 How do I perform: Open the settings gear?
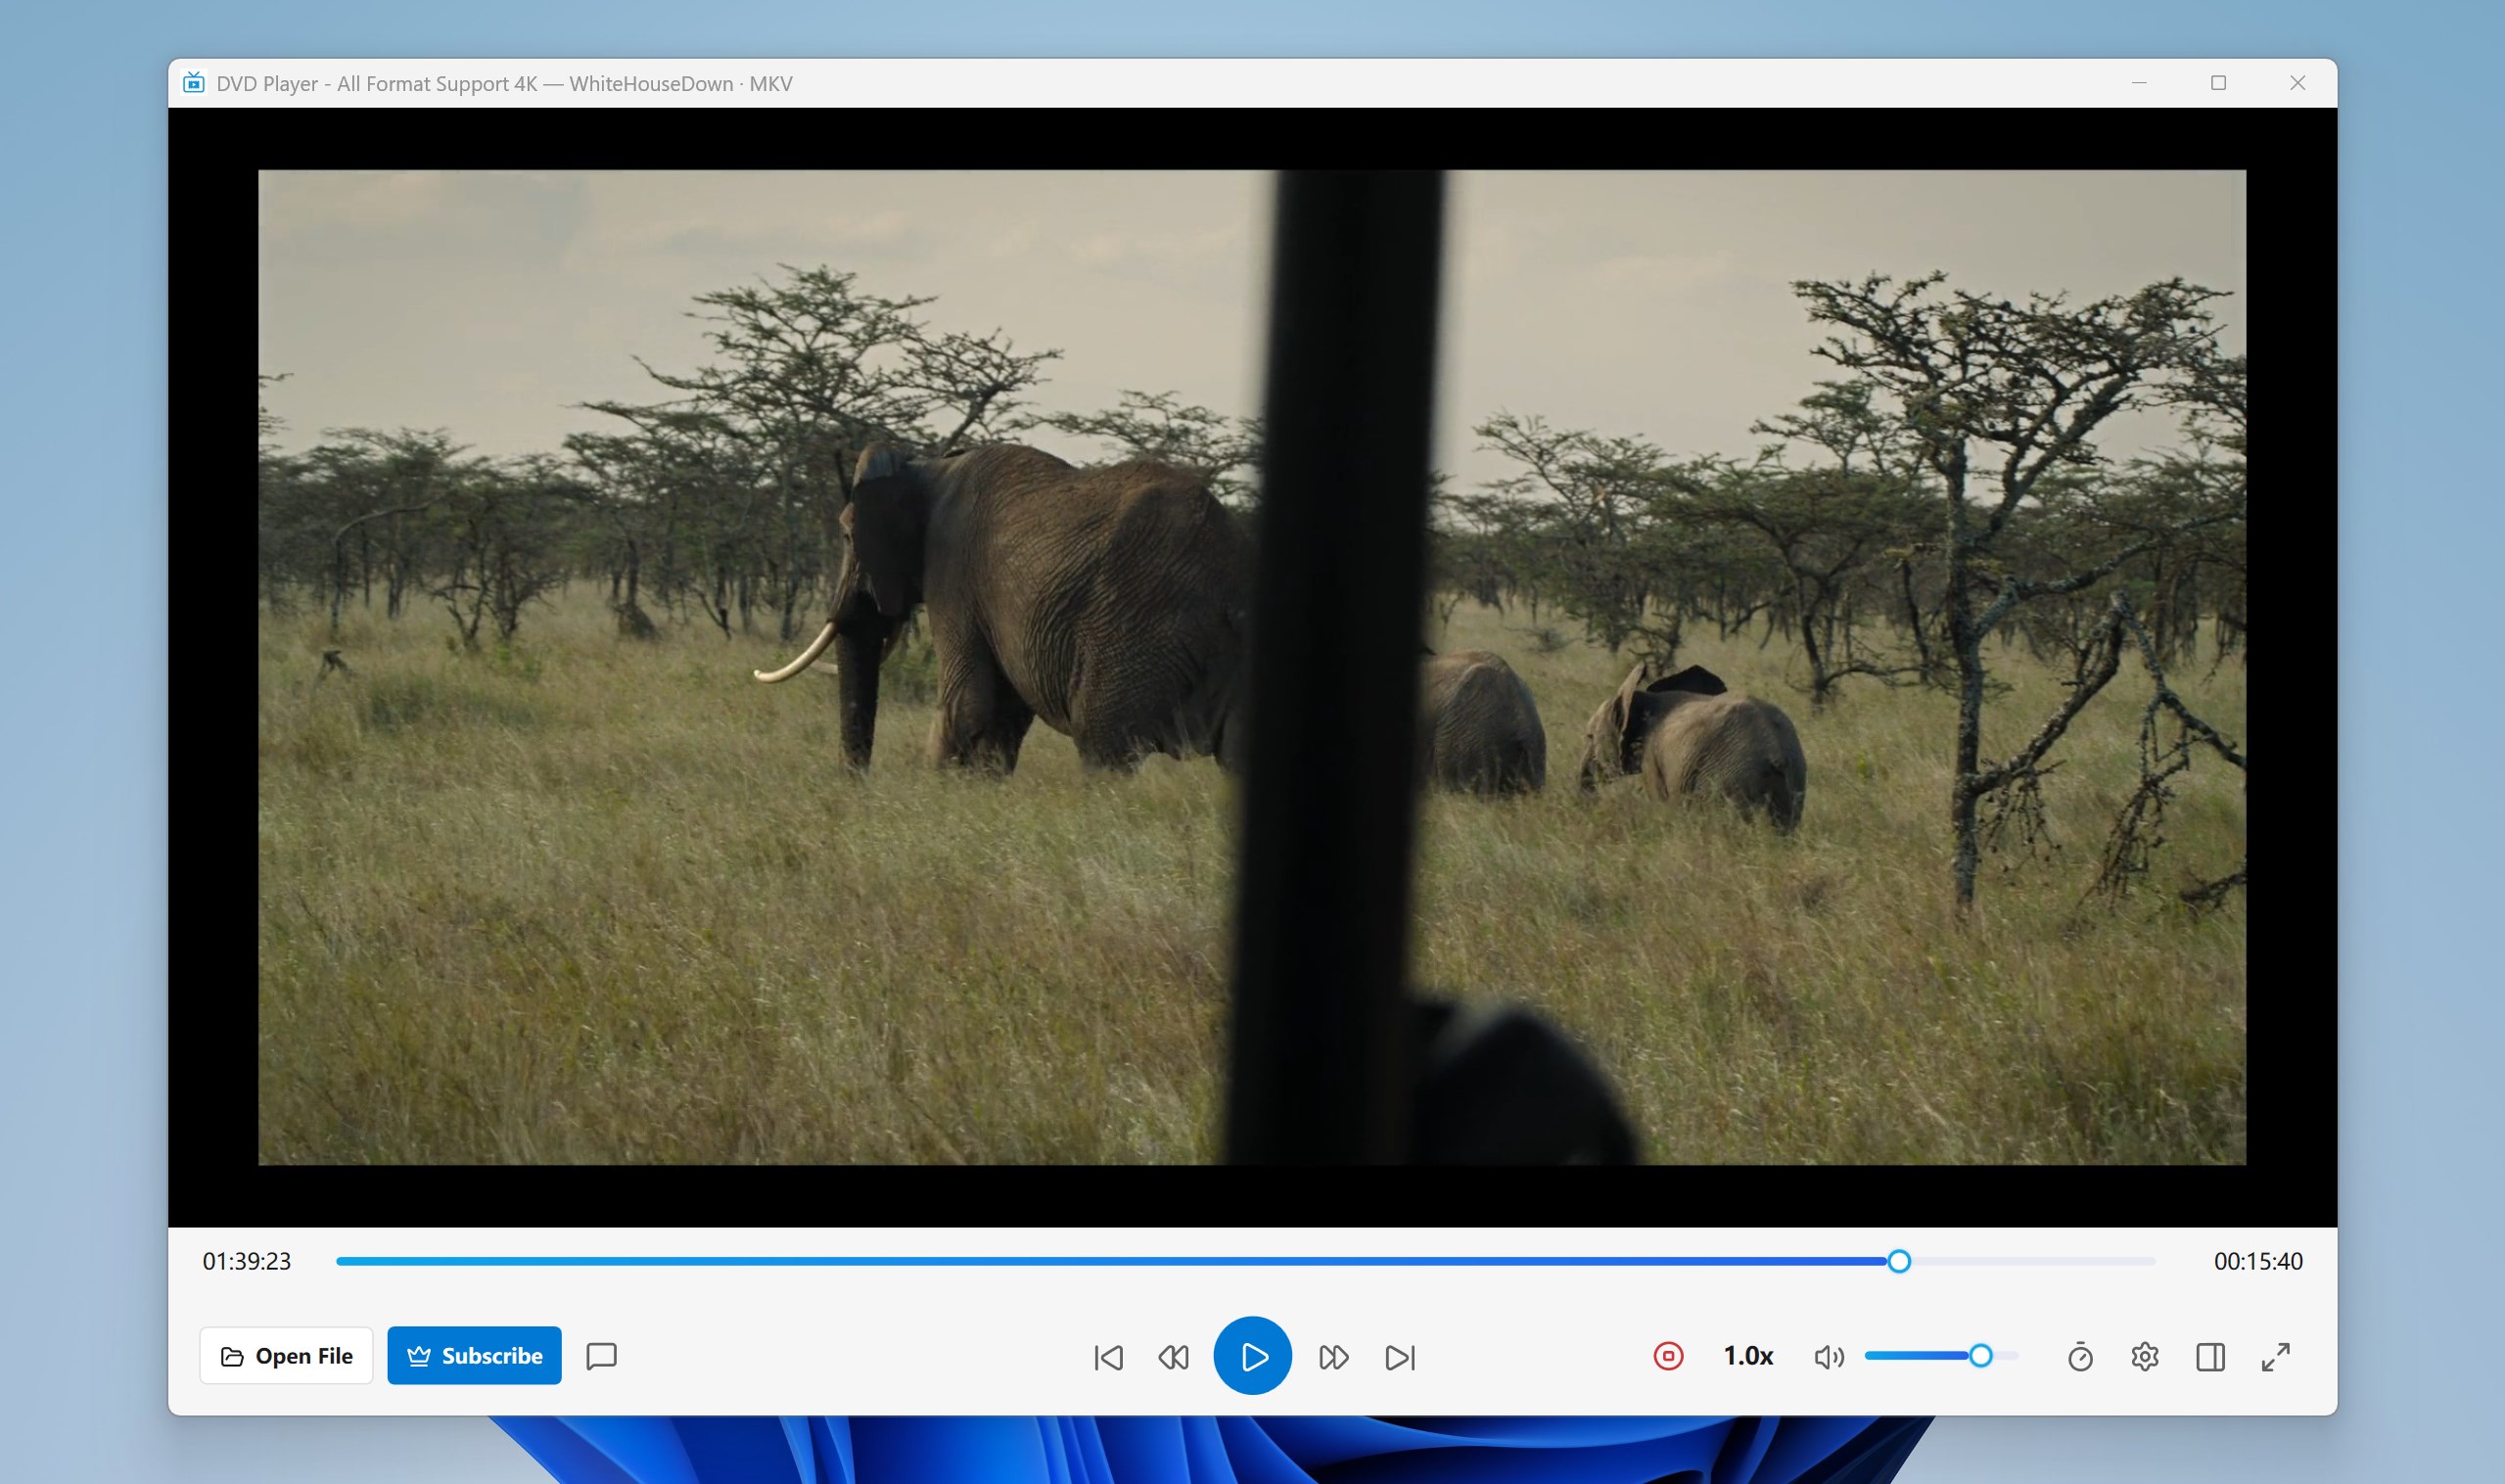2145,1357
